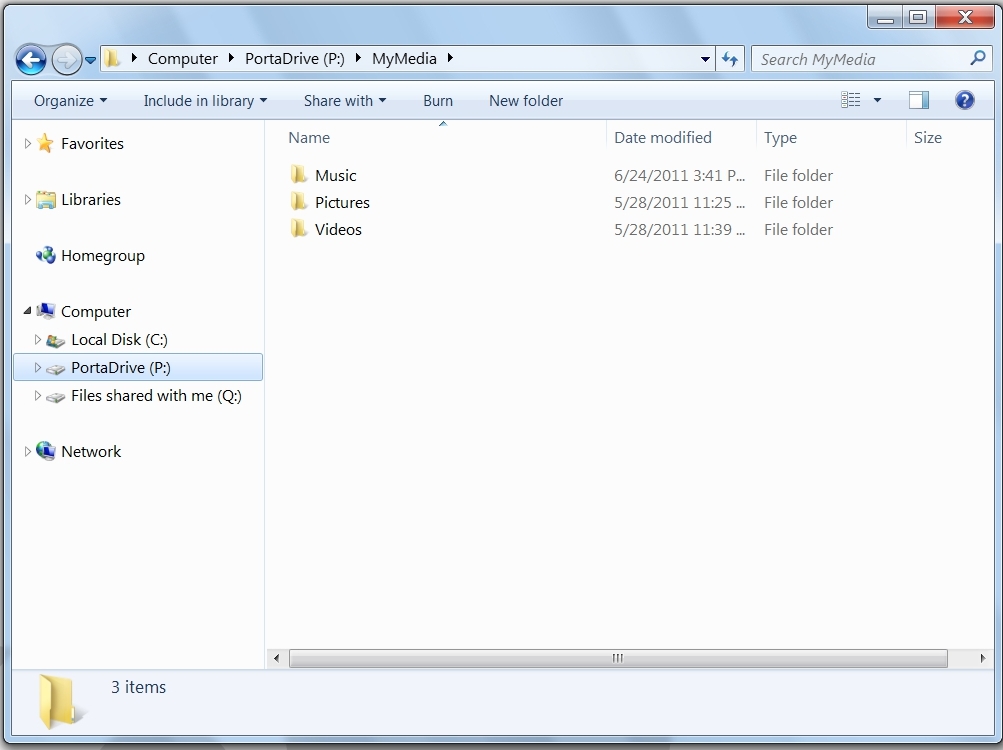Click the scroll right arrow
The width and height of the screenshot is (1003, 750).
pos(983,658)
